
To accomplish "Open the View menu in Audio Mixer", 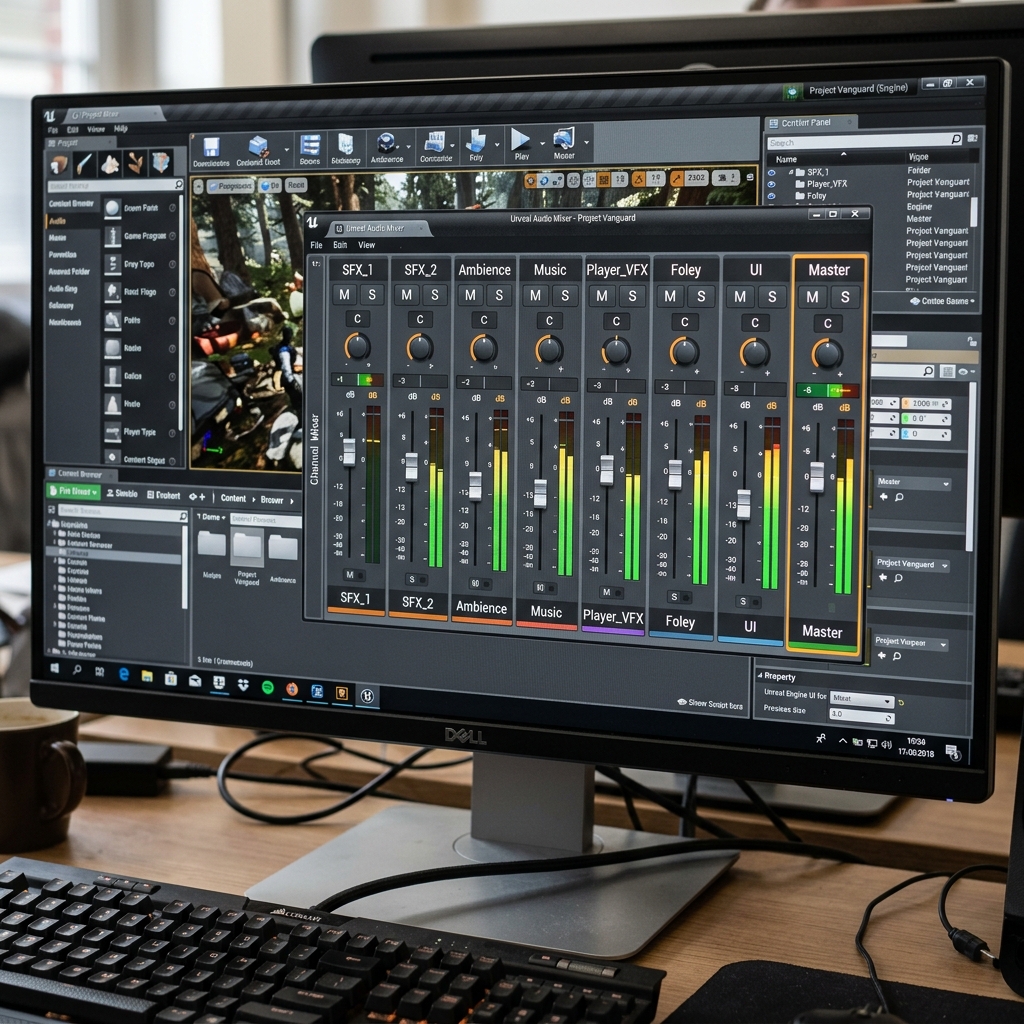I will pos(366,245).
